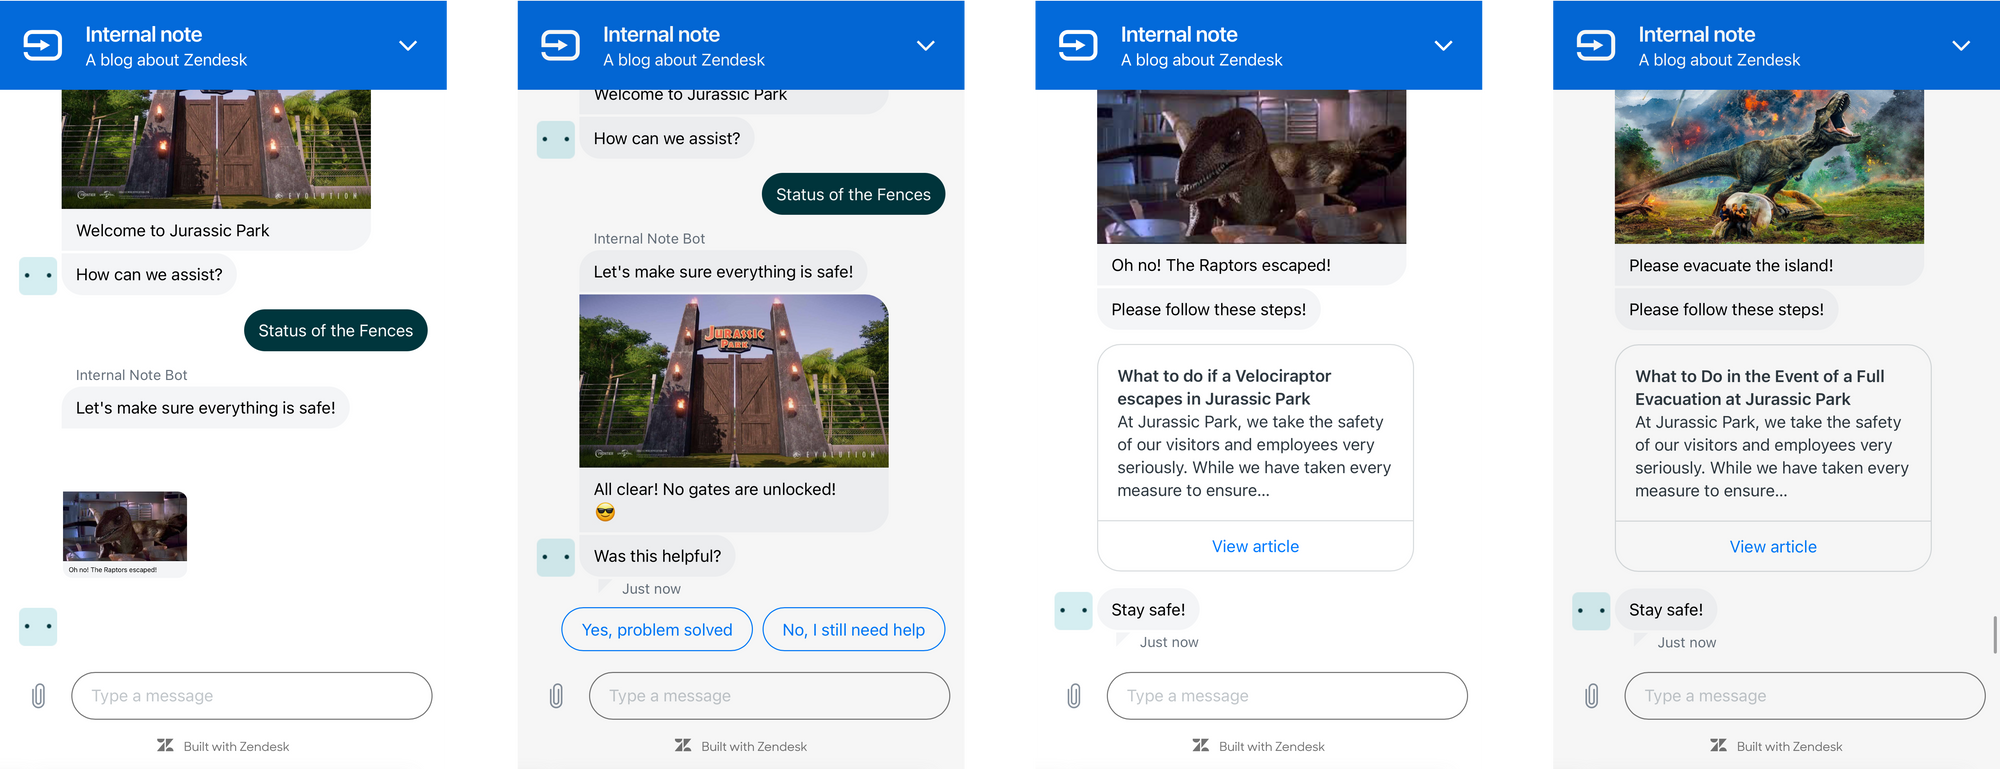Click the paperclip attachment icon in the second chat widget

pos(556,695)
